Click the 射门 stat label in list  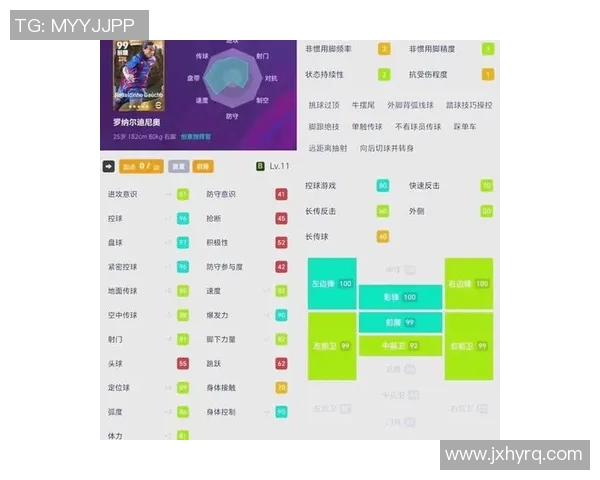click(x=115, y=339)
